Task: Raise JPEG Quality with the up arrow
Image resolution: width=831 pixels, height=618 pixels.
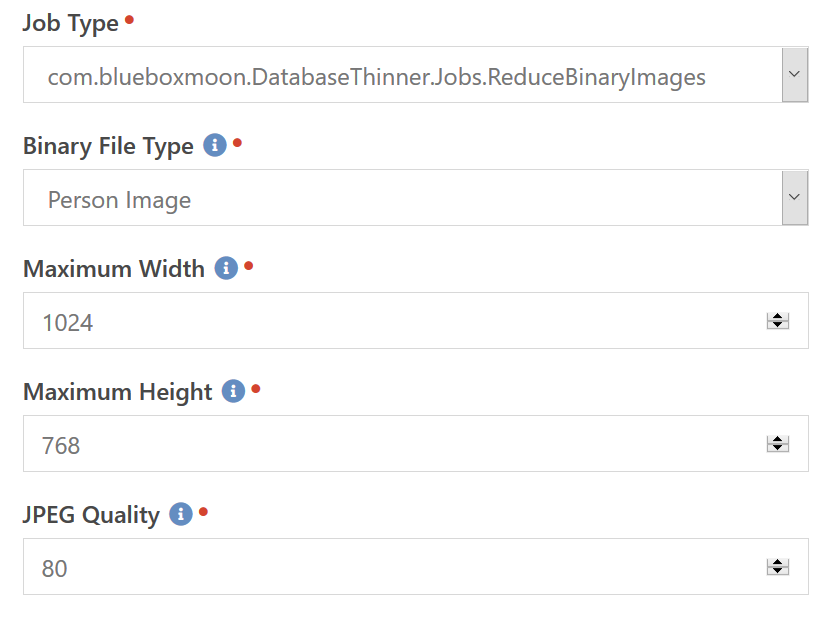Action: (777, 562)
